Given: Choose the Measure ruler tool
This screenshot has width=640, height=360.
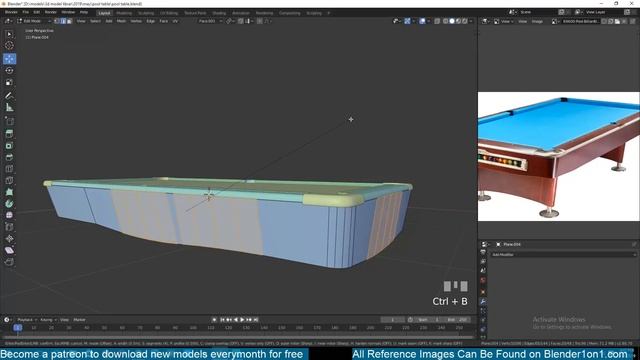Looking at the screenshot, I should pos(9,107).
